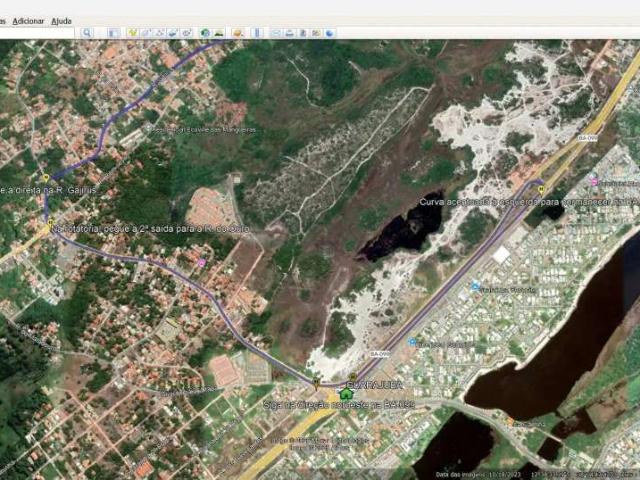Click the pink place icon at the right edge

[x=594, y=182]
